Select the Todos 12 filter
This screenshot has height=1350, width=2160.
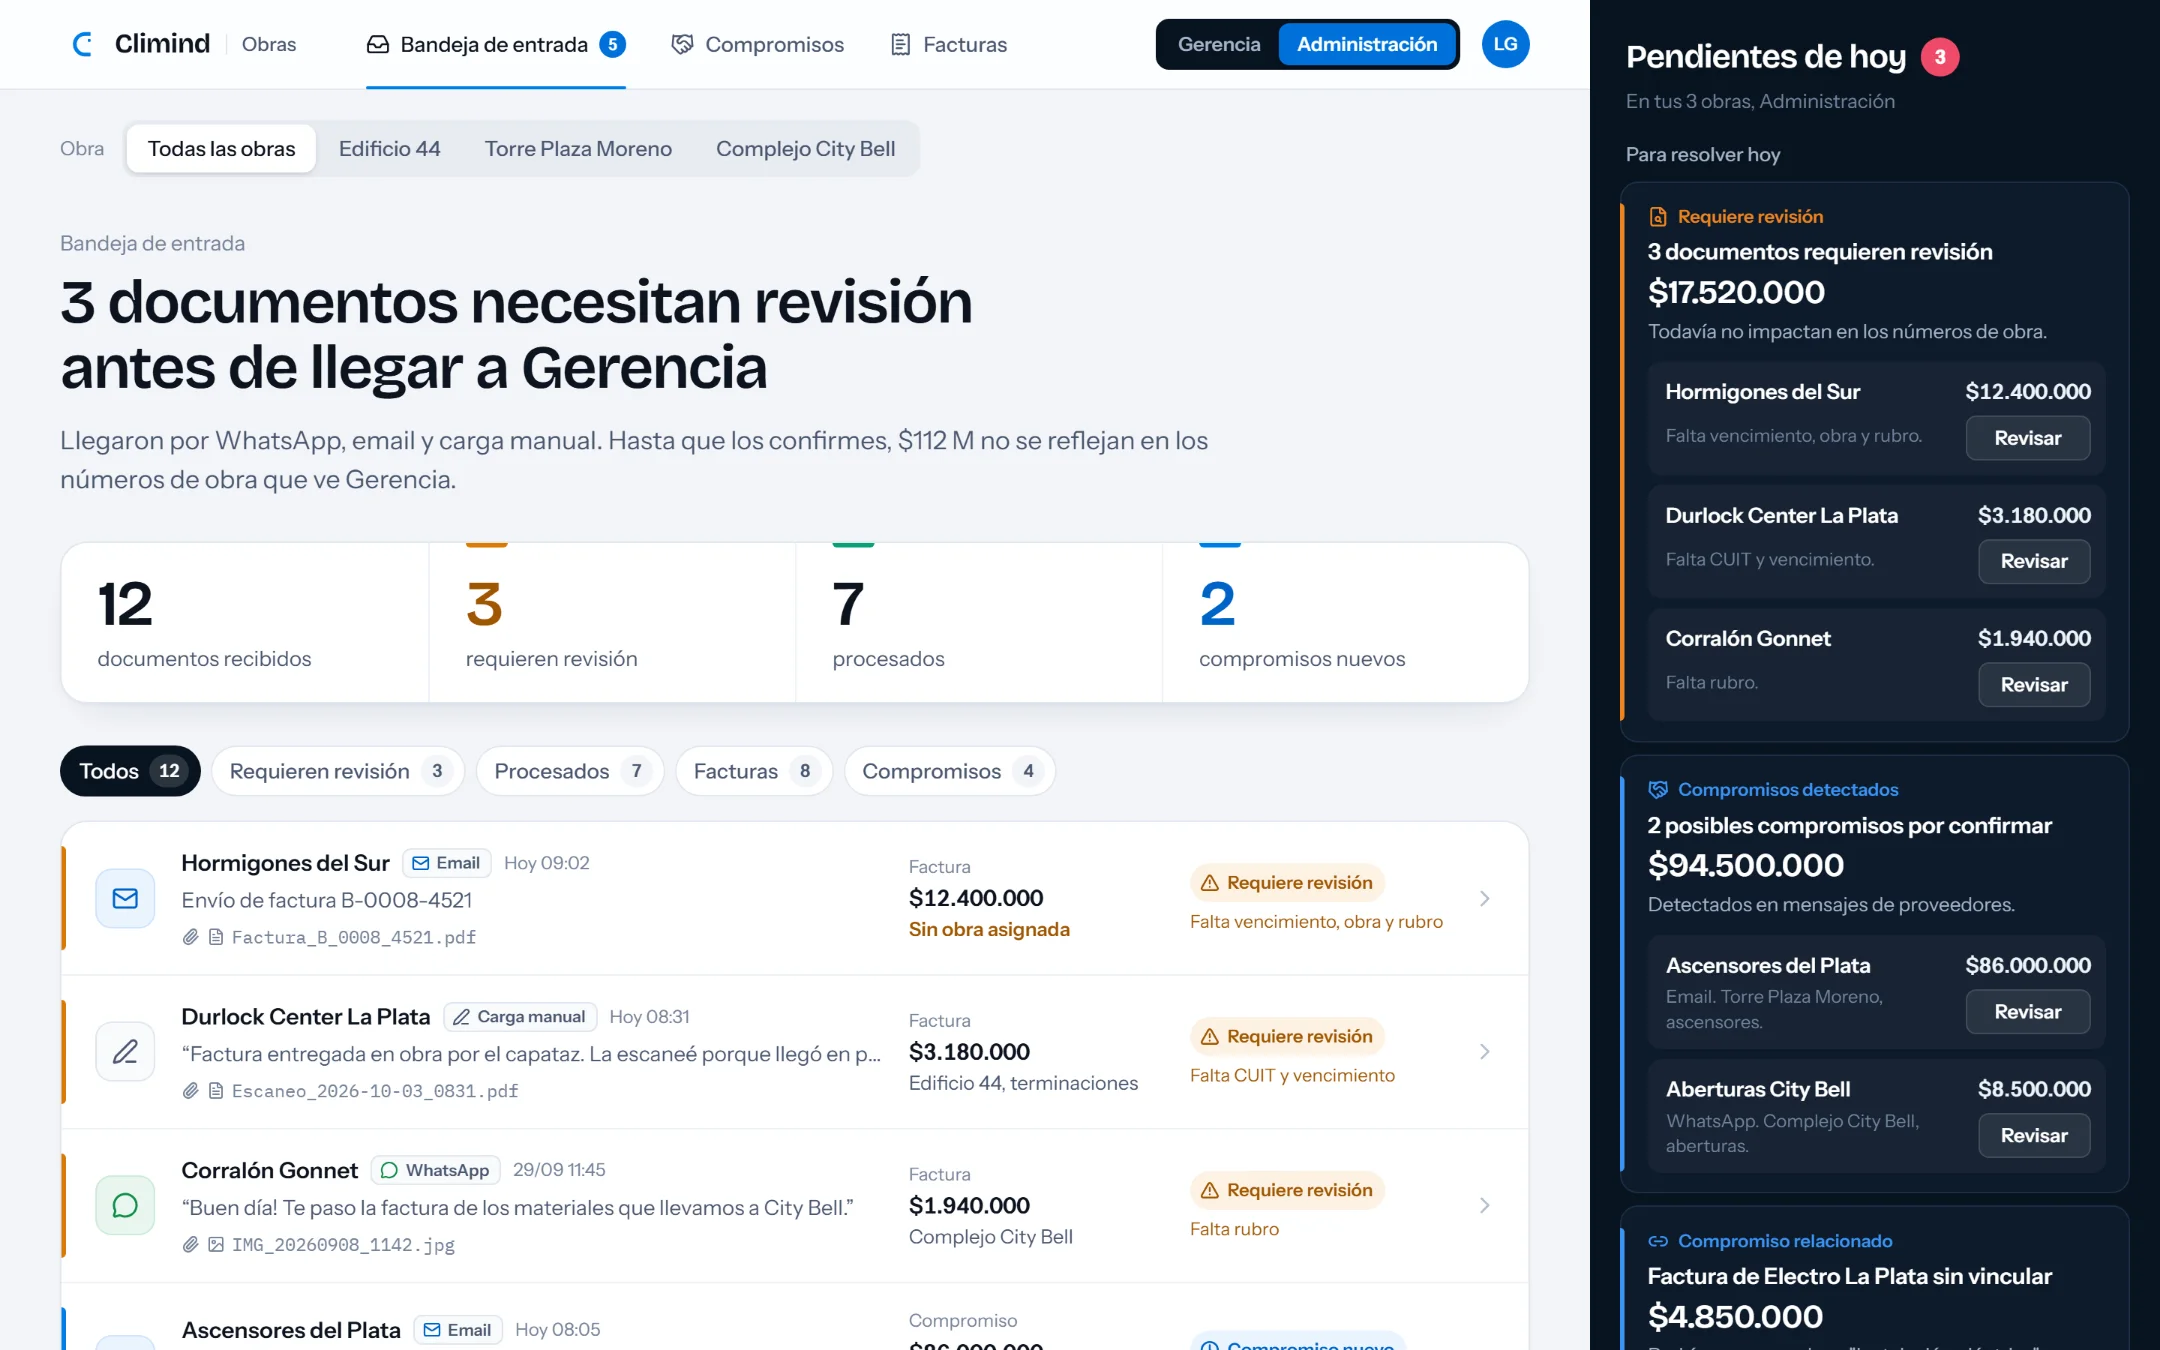click(x=130, y=771)
